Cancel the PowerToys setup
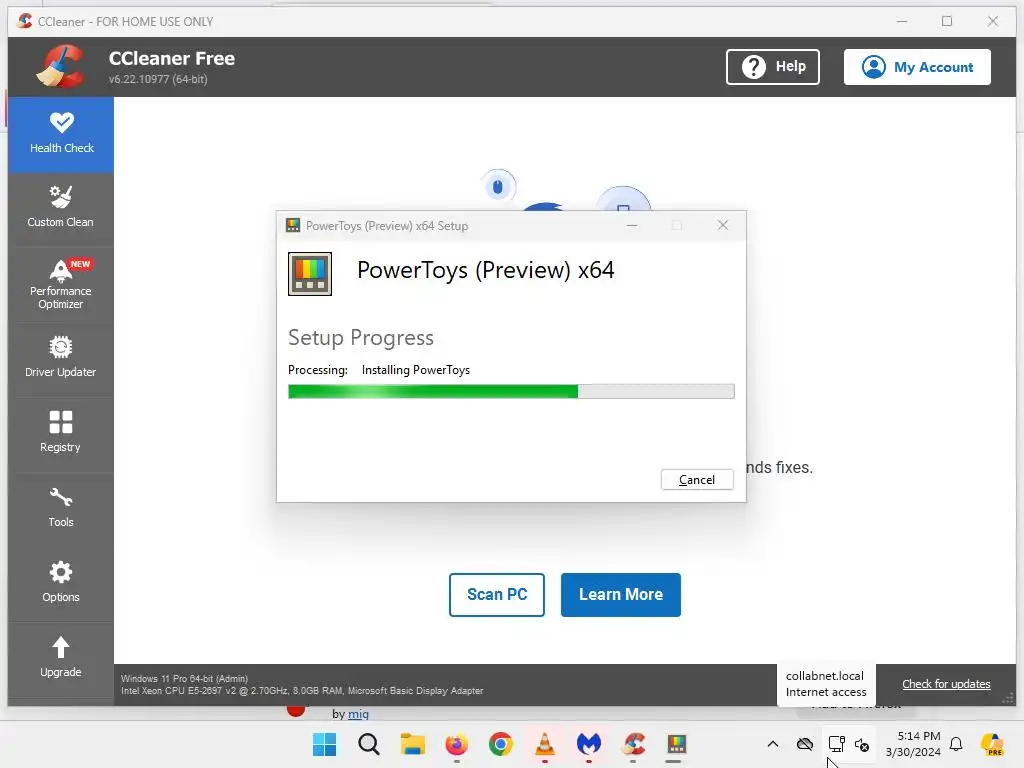Screen dimensions: 1024x768 [697, 479]
